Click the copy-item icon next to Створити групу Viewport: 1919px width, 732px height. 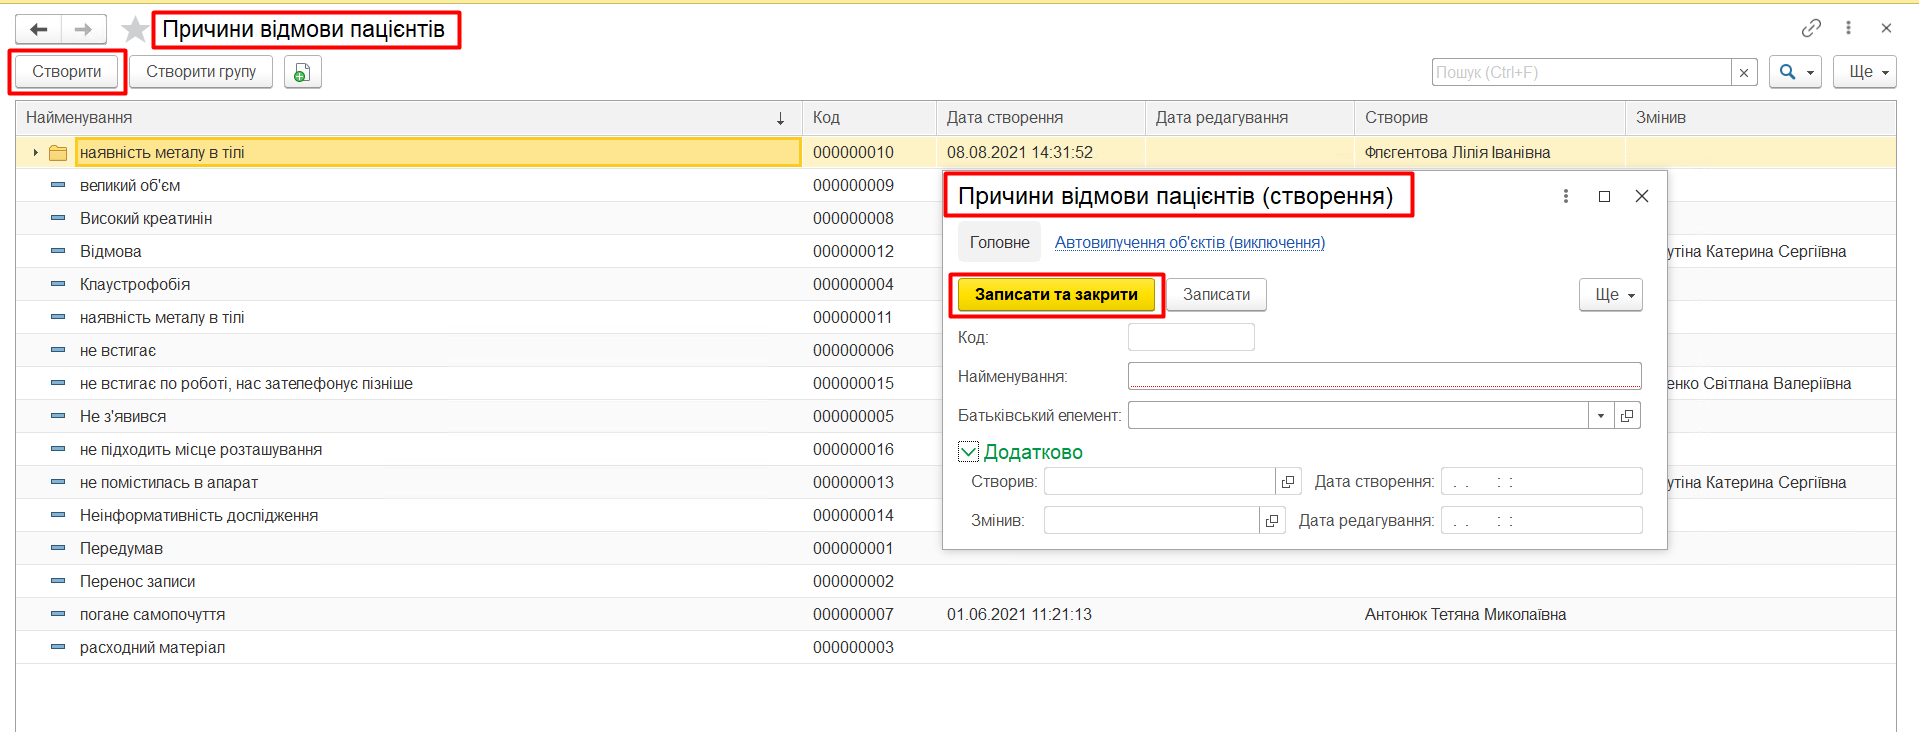(x=302, y=72)
